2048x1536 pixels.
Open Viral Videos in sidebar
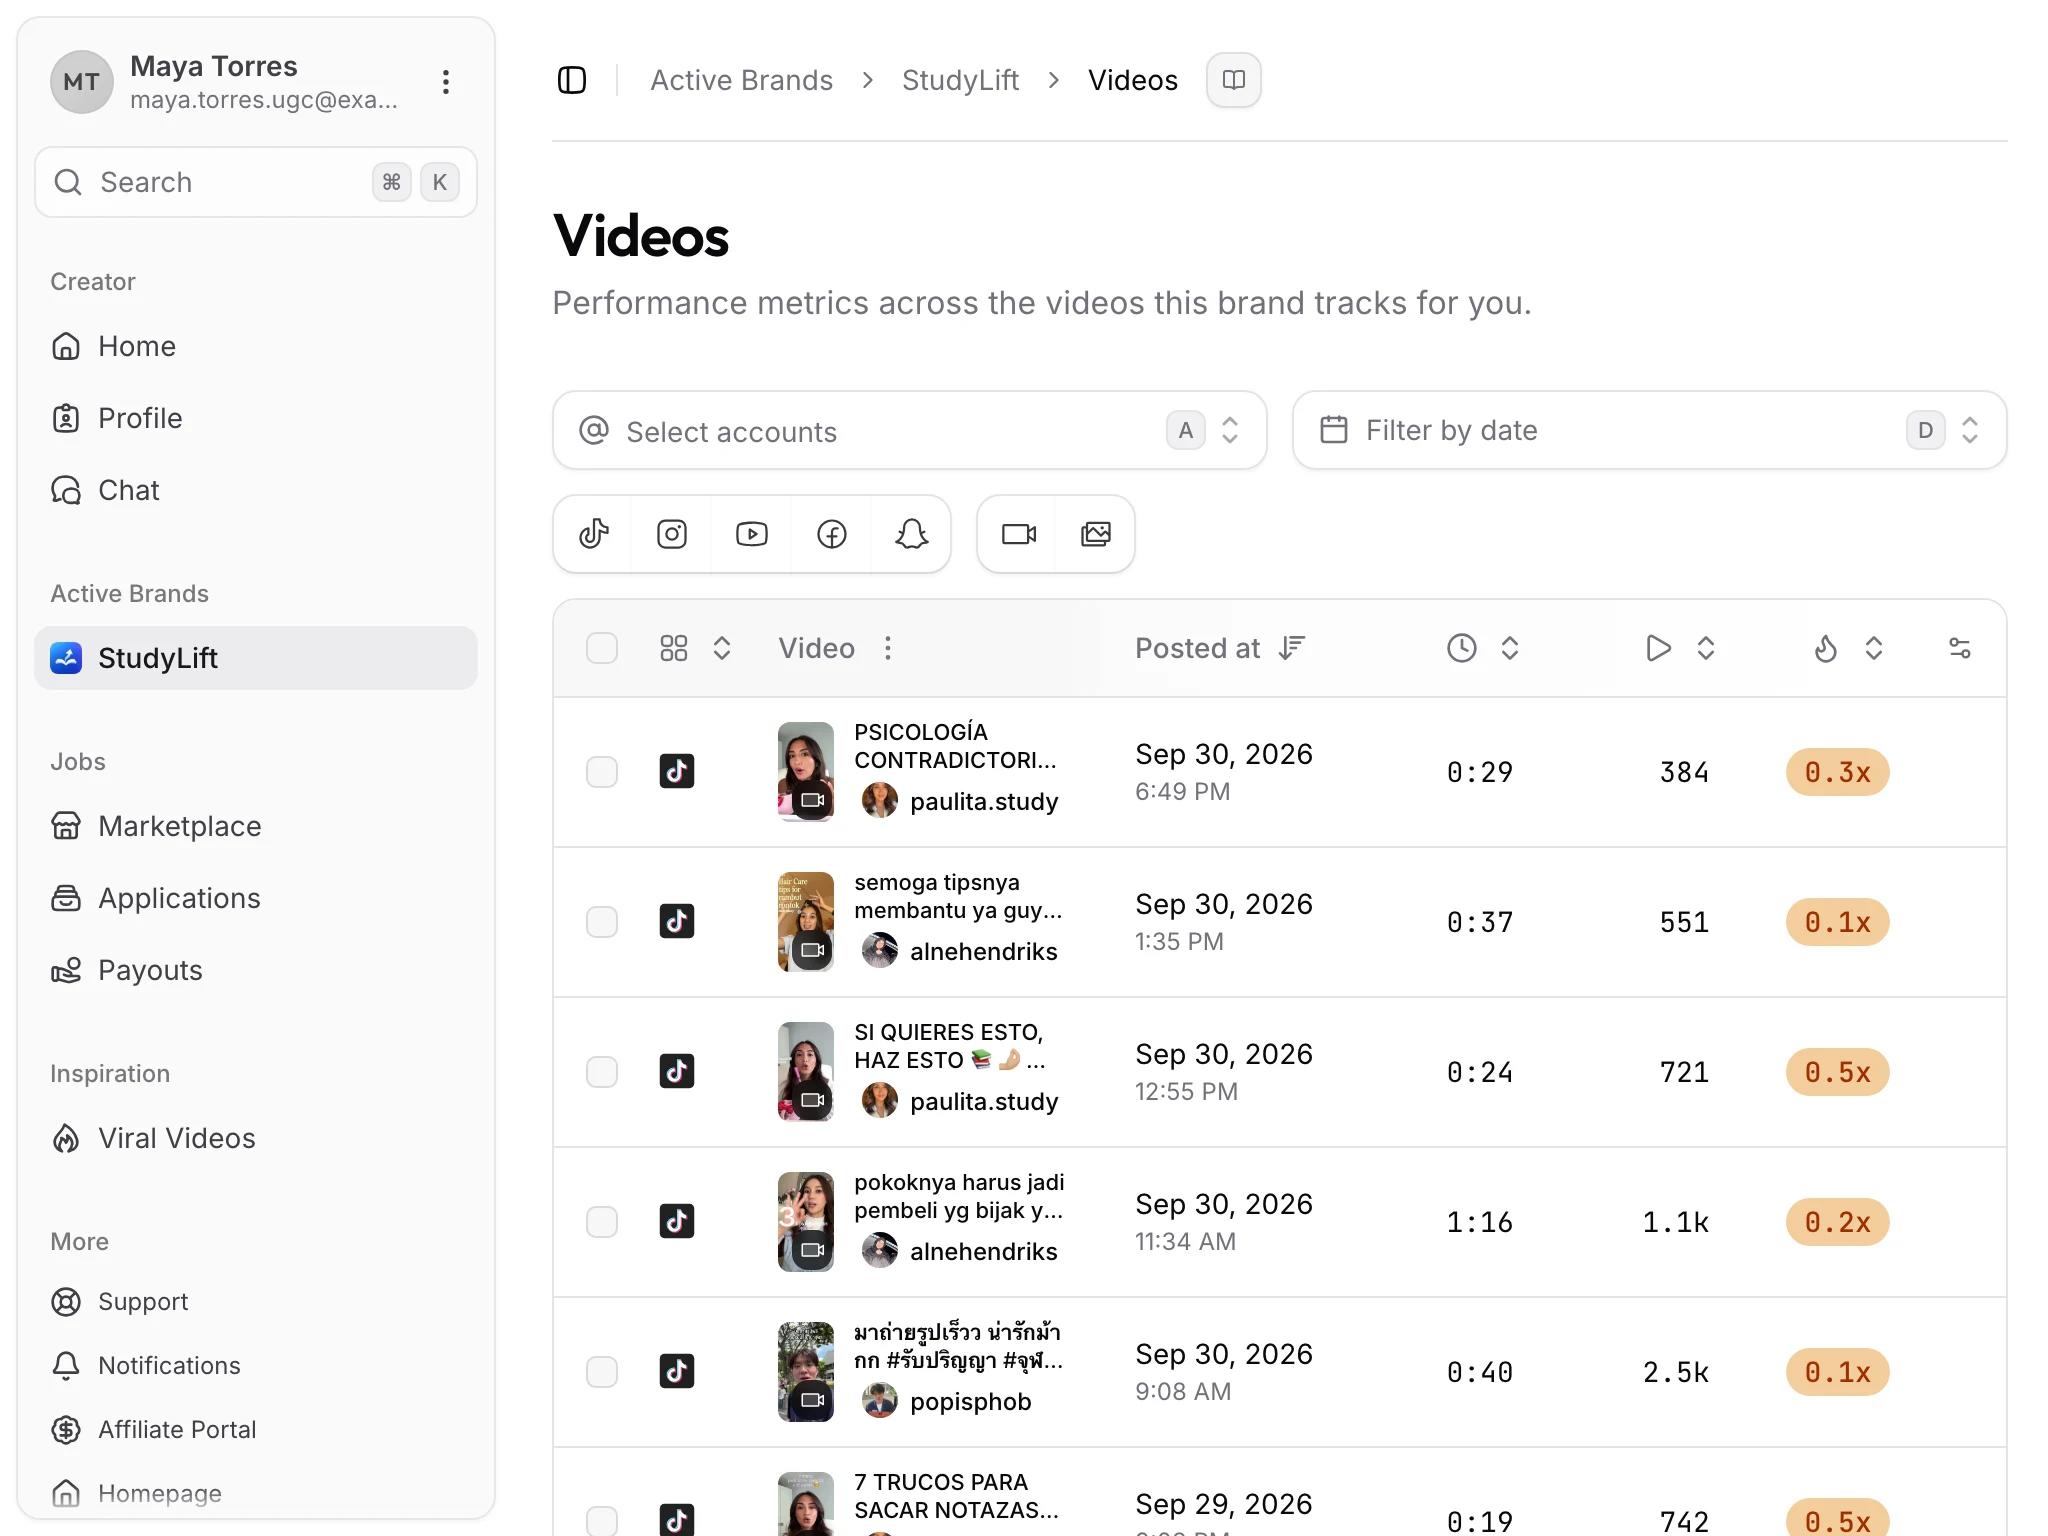(x=256, y=1138)
